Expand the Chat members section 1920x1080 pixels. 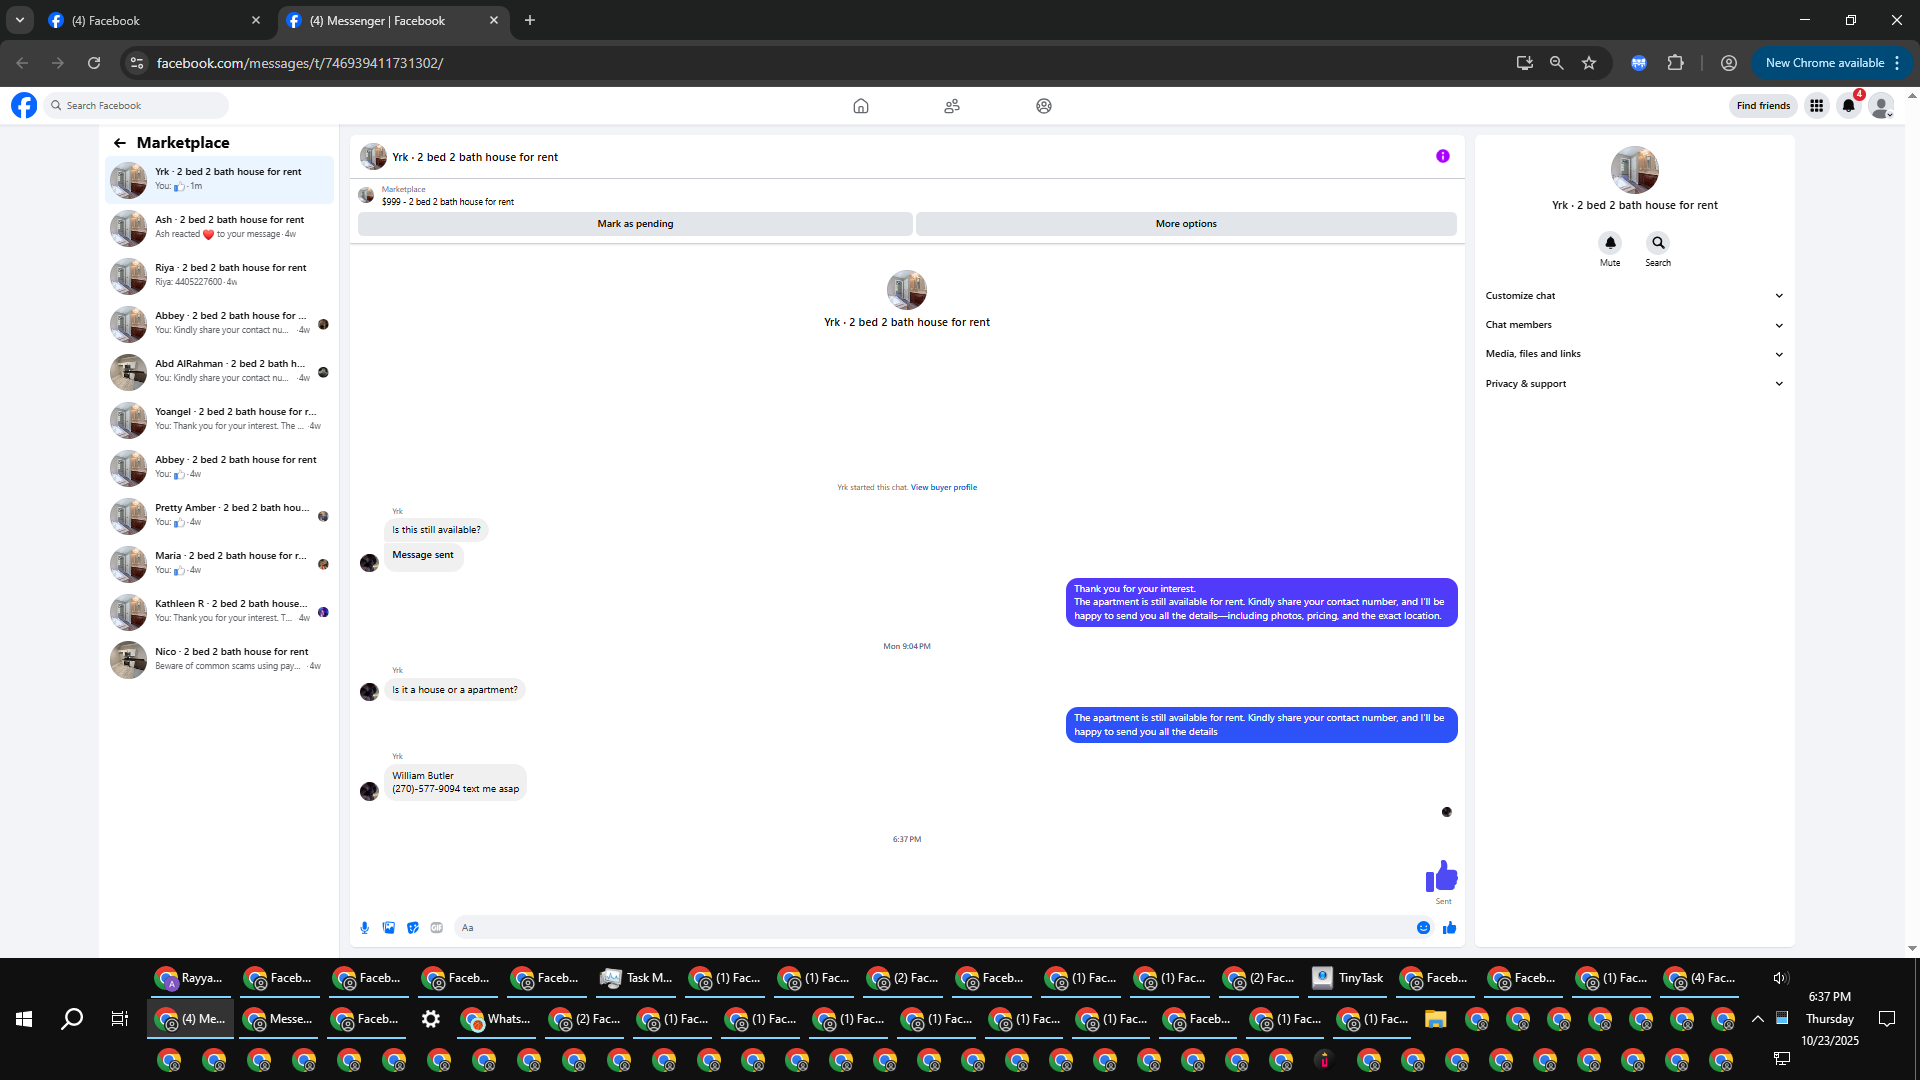(x=1634, y=325)
